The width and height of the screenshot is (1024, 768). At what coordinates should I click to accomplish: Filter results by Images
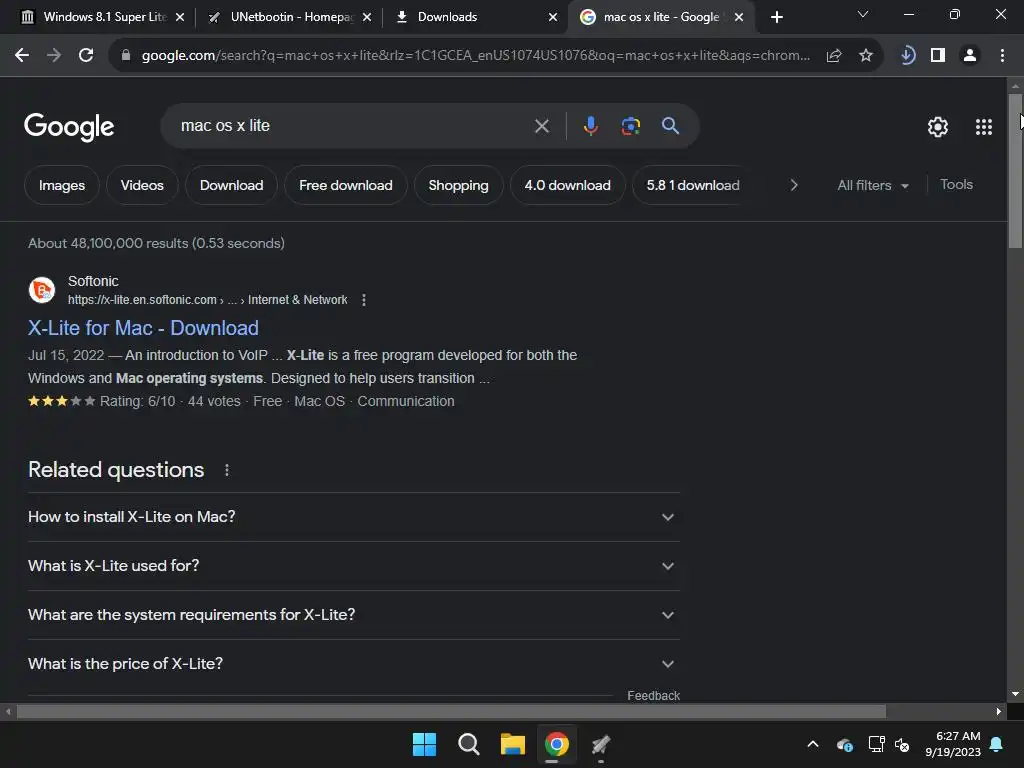[x=62, y=185]
